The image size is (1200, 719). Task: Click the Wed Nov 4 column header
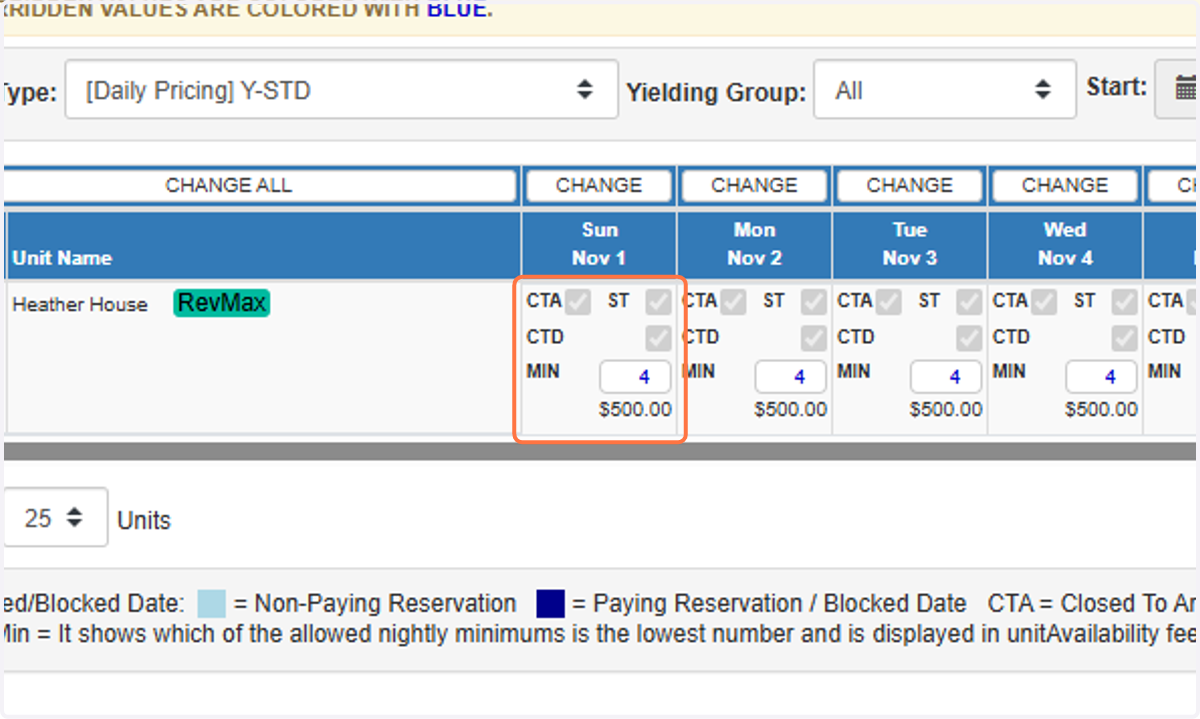point(1065,244)
